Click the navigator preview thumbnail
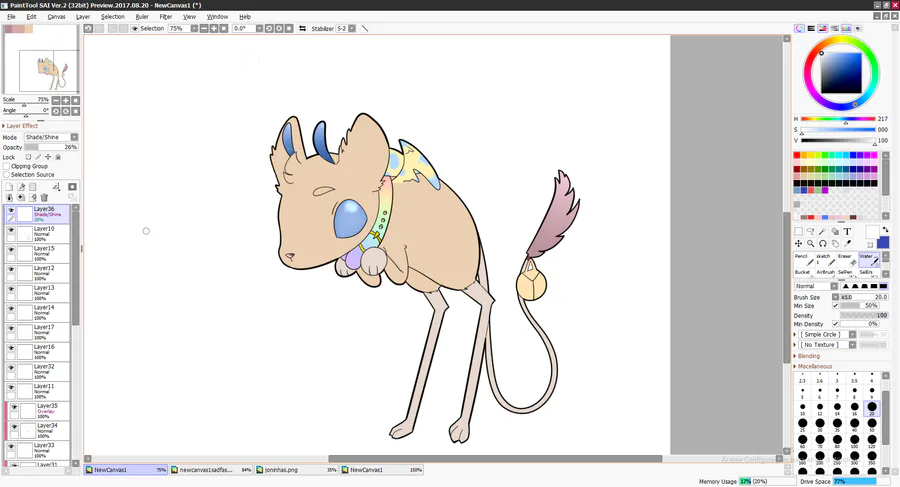Viewport: 900px width, 487px height. coord(41,59)
